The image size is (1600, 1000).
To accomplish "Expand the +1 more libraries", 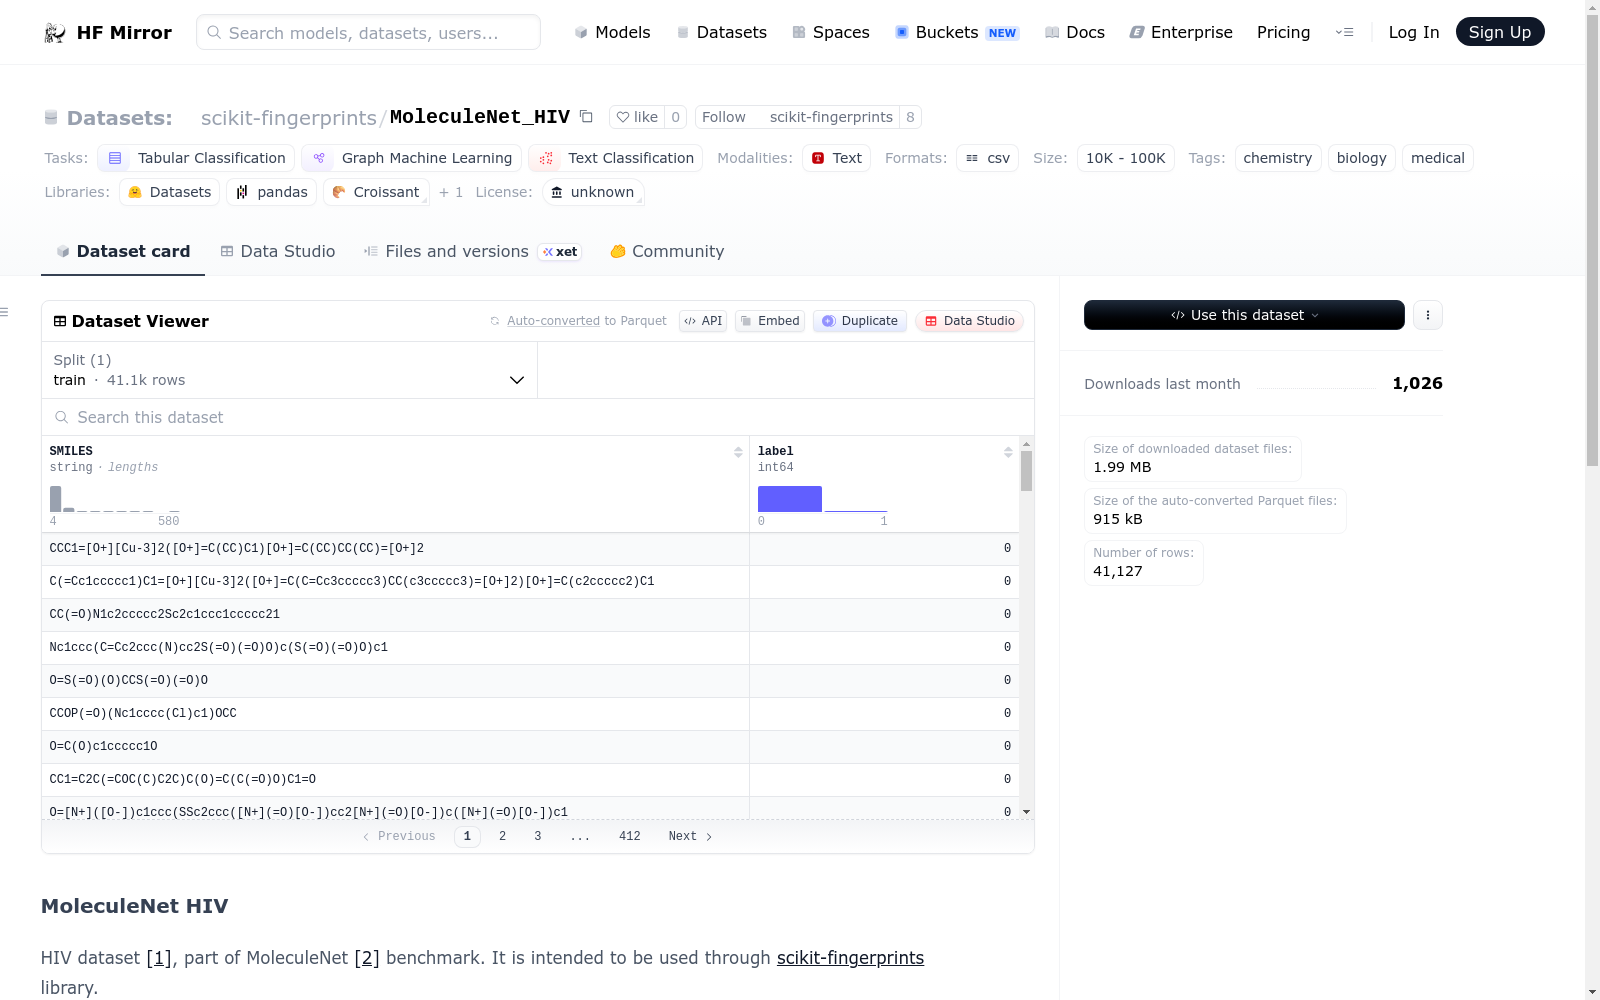I will 451,192.
